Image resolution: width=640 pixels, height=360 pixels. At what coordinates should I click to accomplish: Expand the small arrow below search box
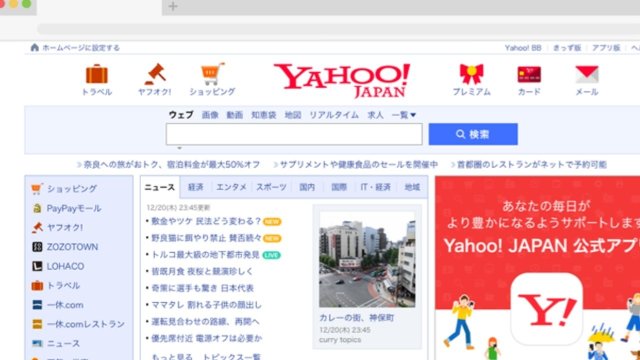179,148
